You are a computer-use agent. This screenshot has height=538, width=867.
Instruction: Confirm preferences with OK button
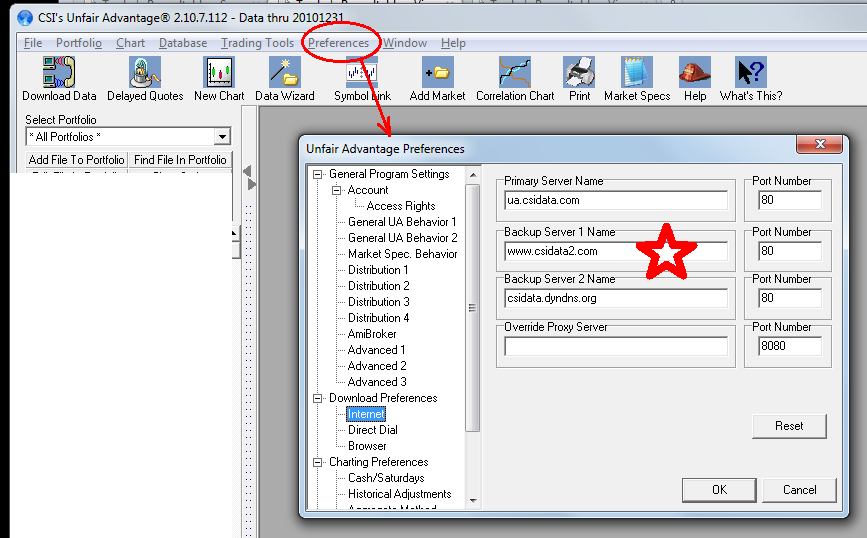(x=719, y=490)
